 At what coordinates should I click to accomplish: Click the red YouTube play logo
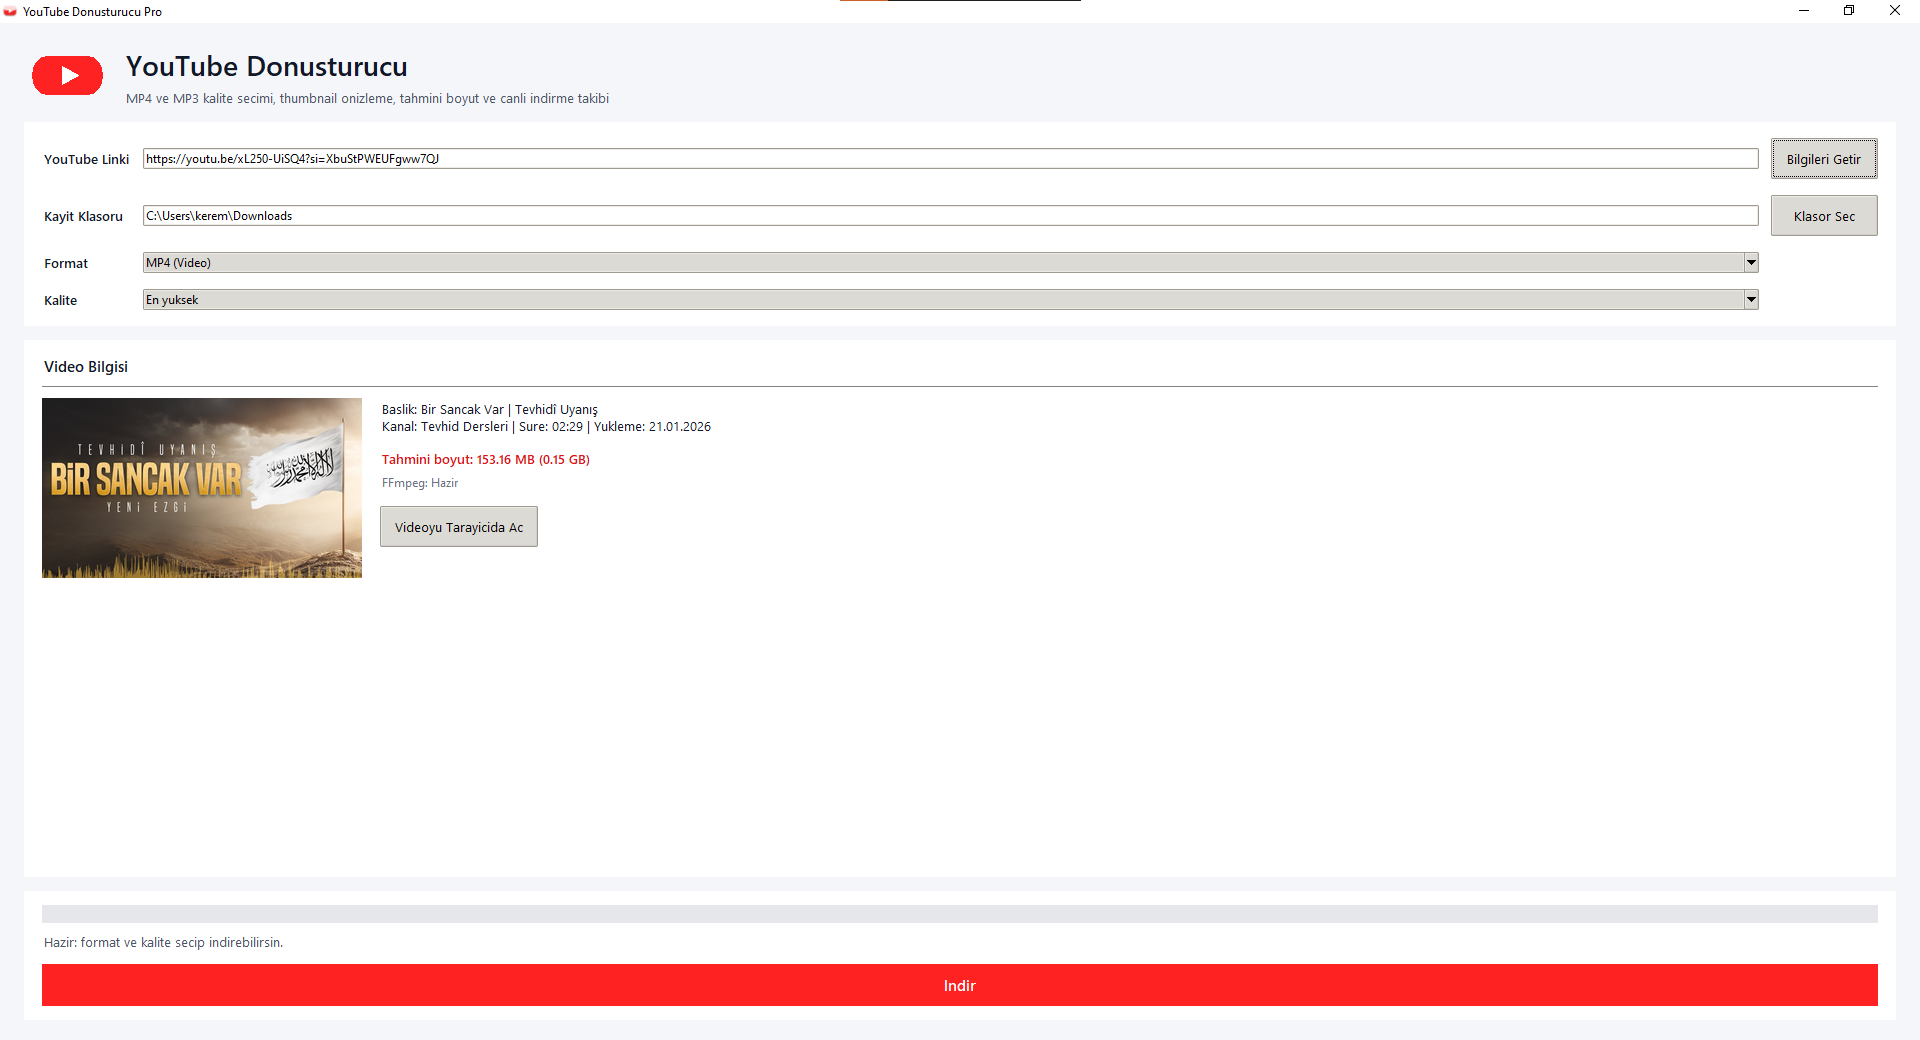point(67,75)
